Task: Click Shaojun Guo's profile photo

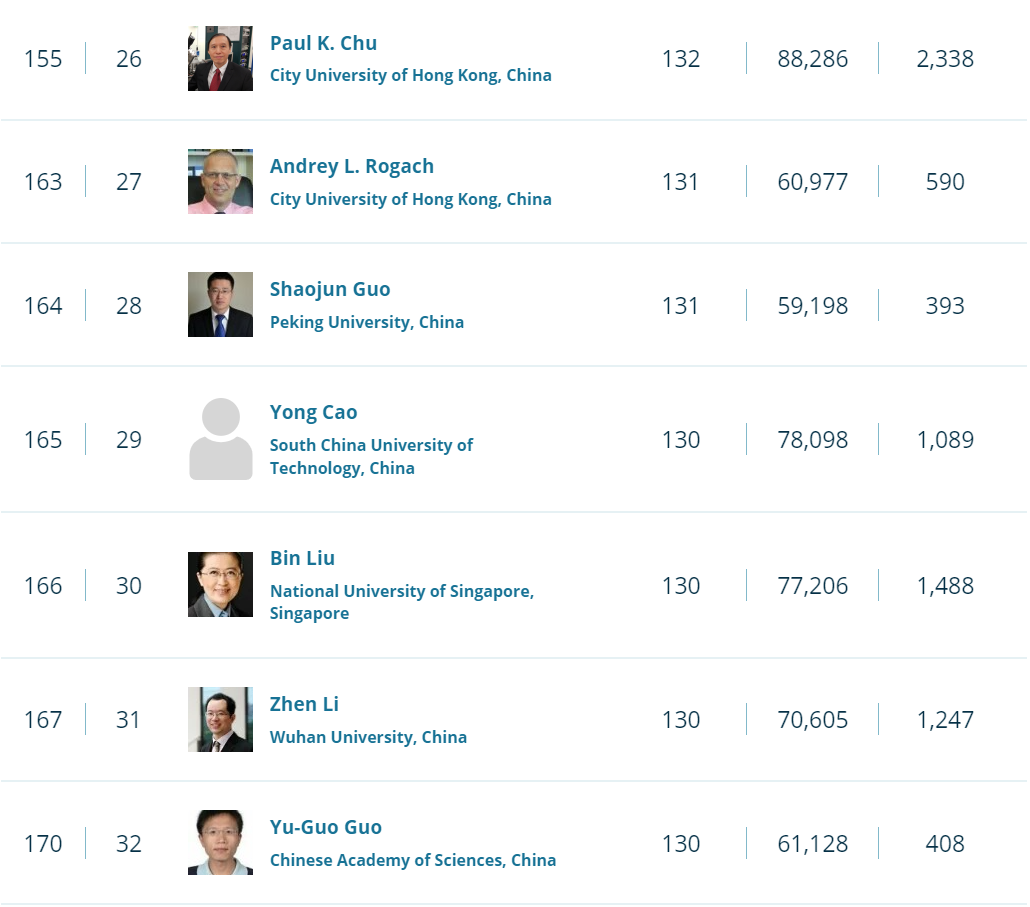Action: click(220, 305)
